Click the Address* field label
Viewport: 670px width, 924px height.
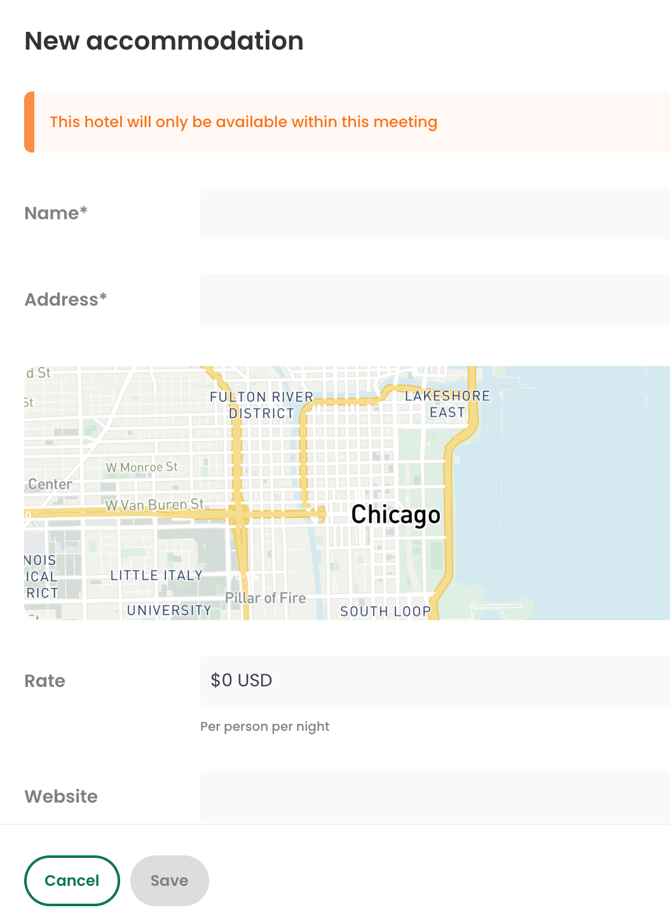tap(66, 300)
